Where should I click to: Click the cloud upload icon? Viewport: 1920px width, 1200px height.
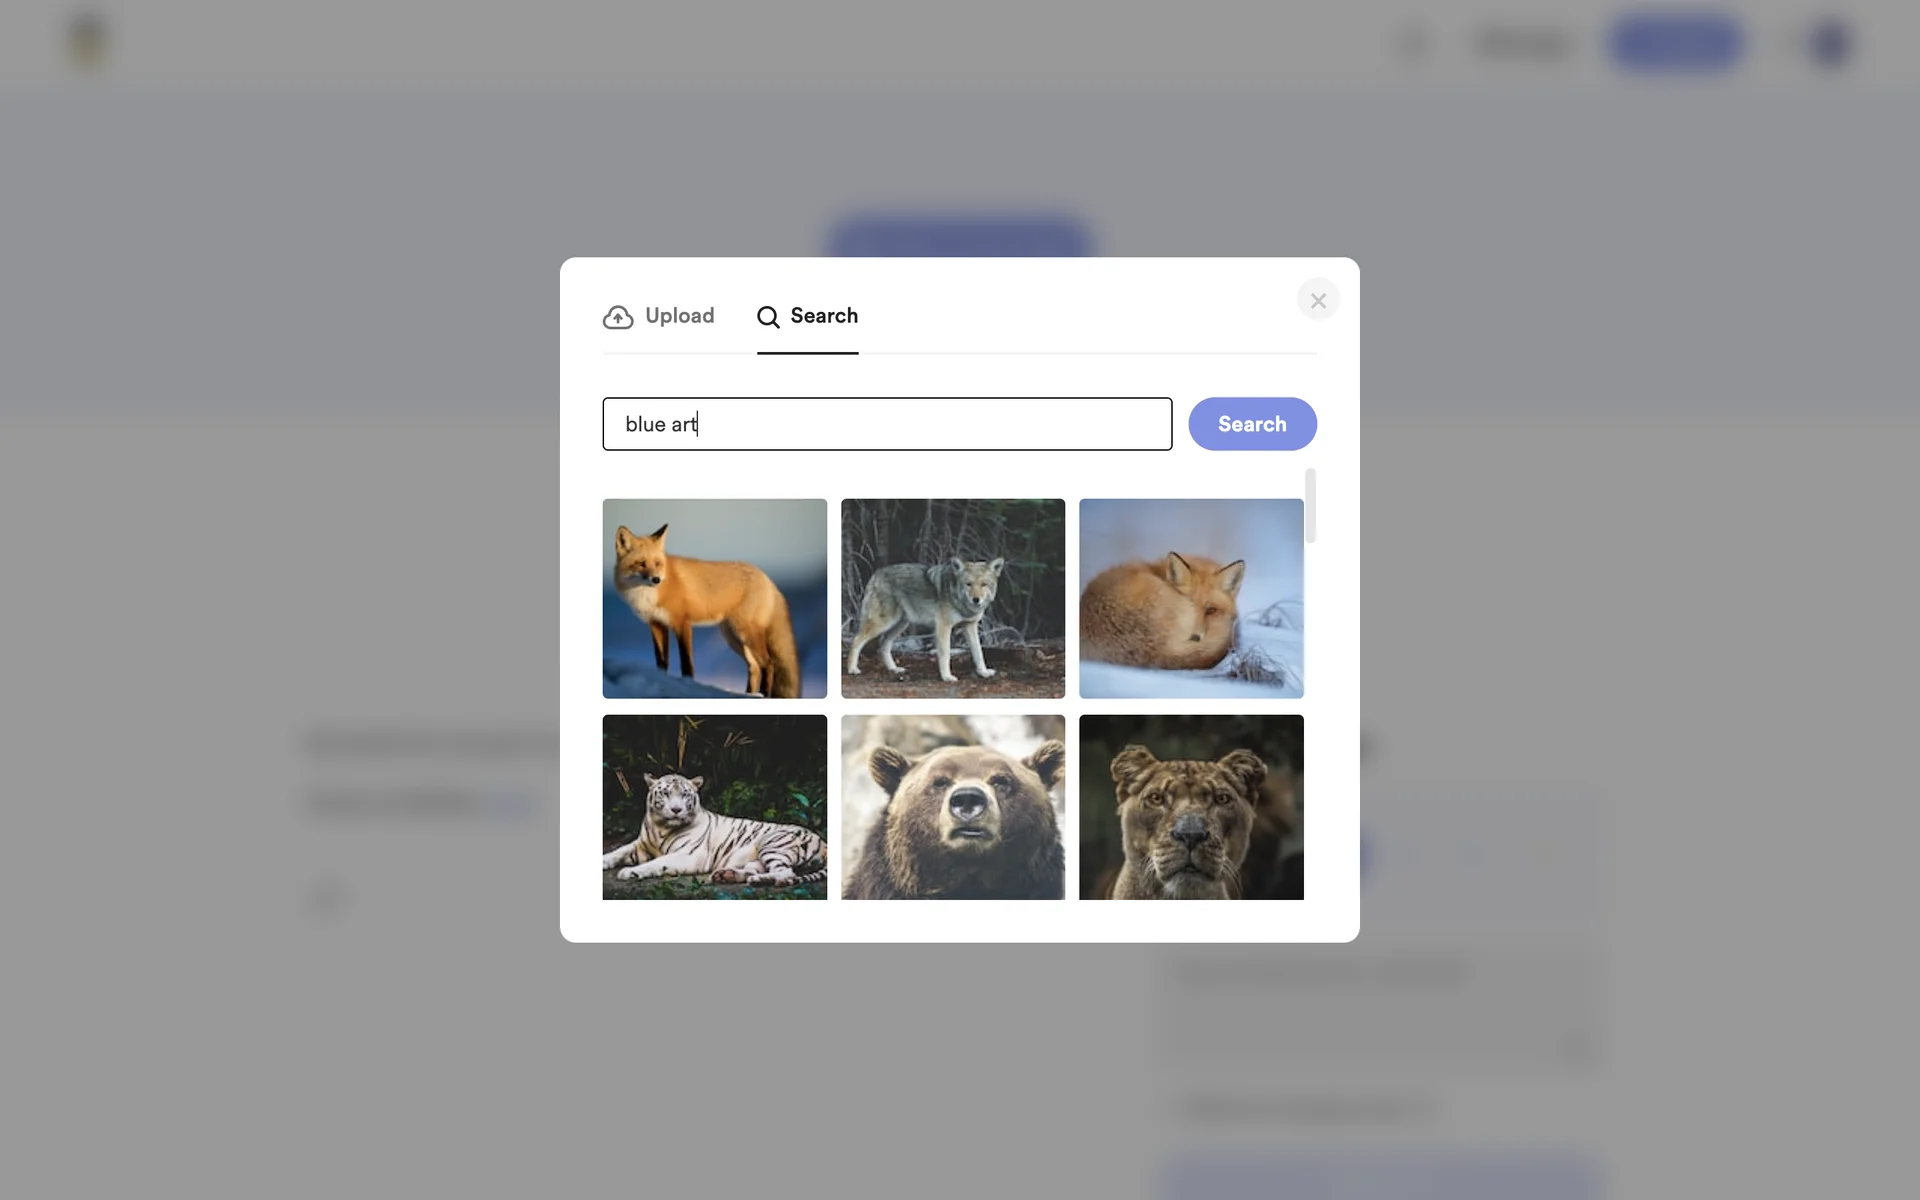point(618,317)
